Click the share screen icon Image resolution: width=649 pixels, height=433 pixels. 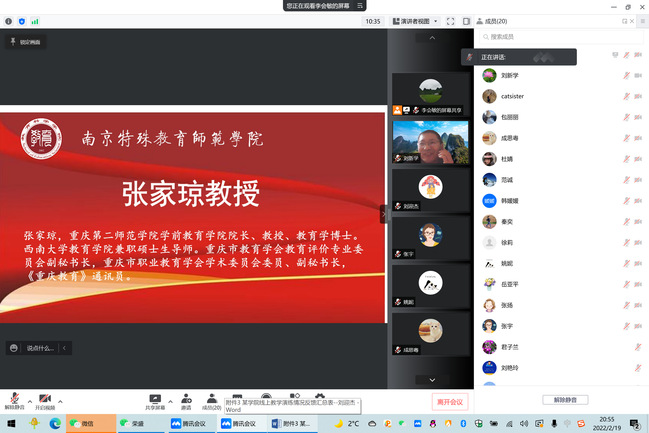[155, 399]
